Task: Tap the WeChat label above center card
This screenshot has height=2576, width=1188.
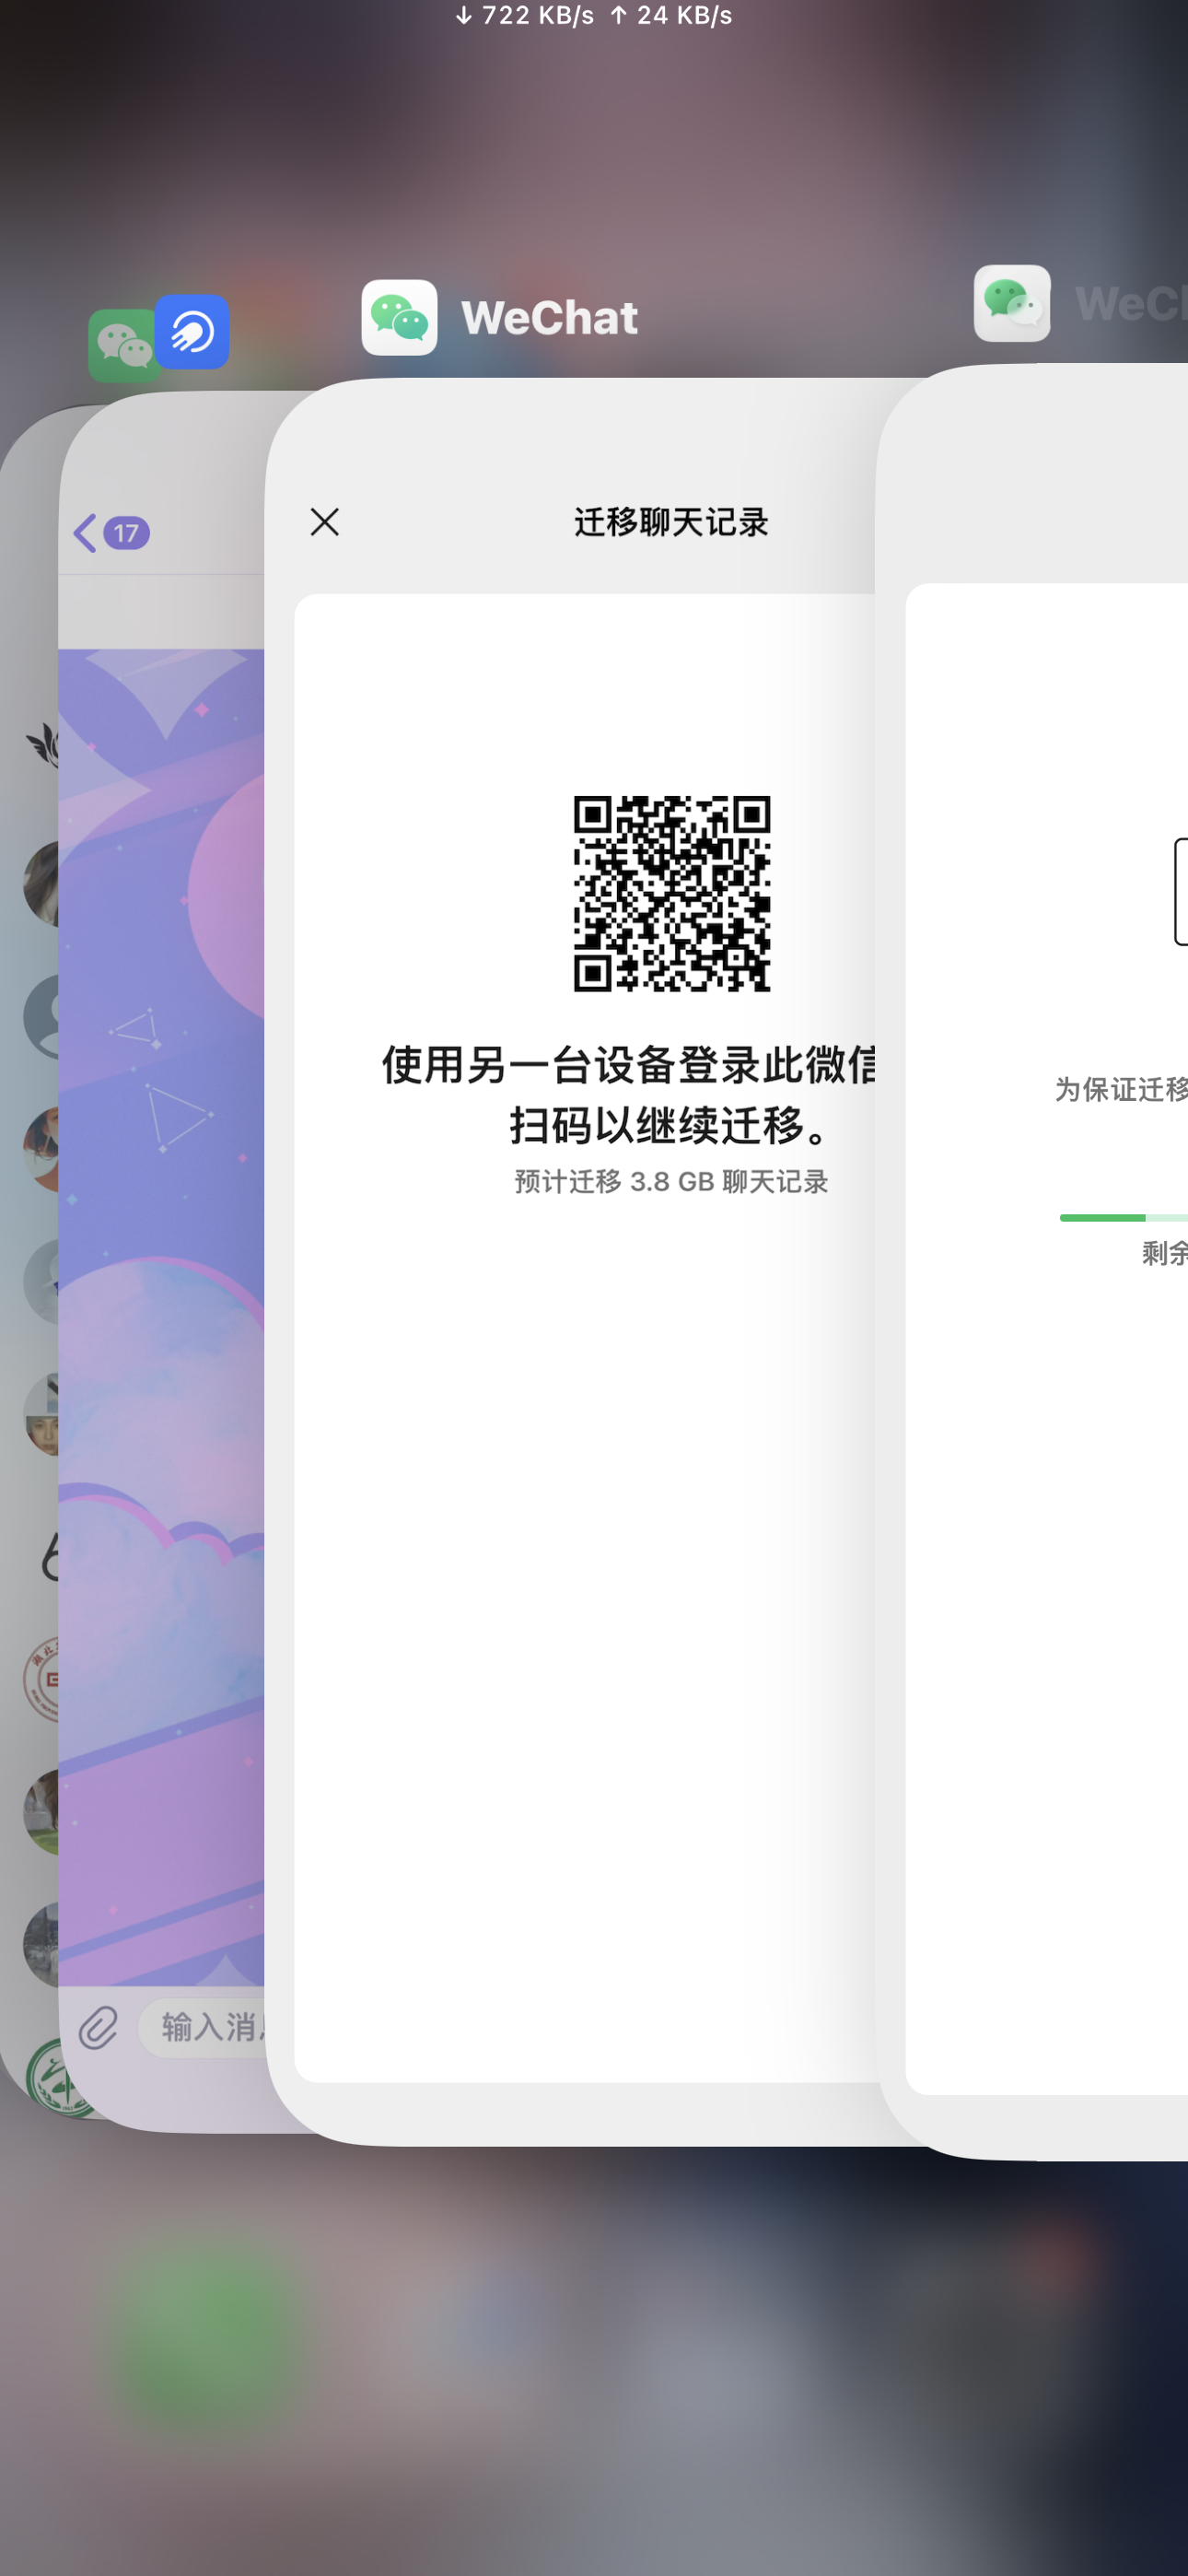Action: [x=549, y=317]
